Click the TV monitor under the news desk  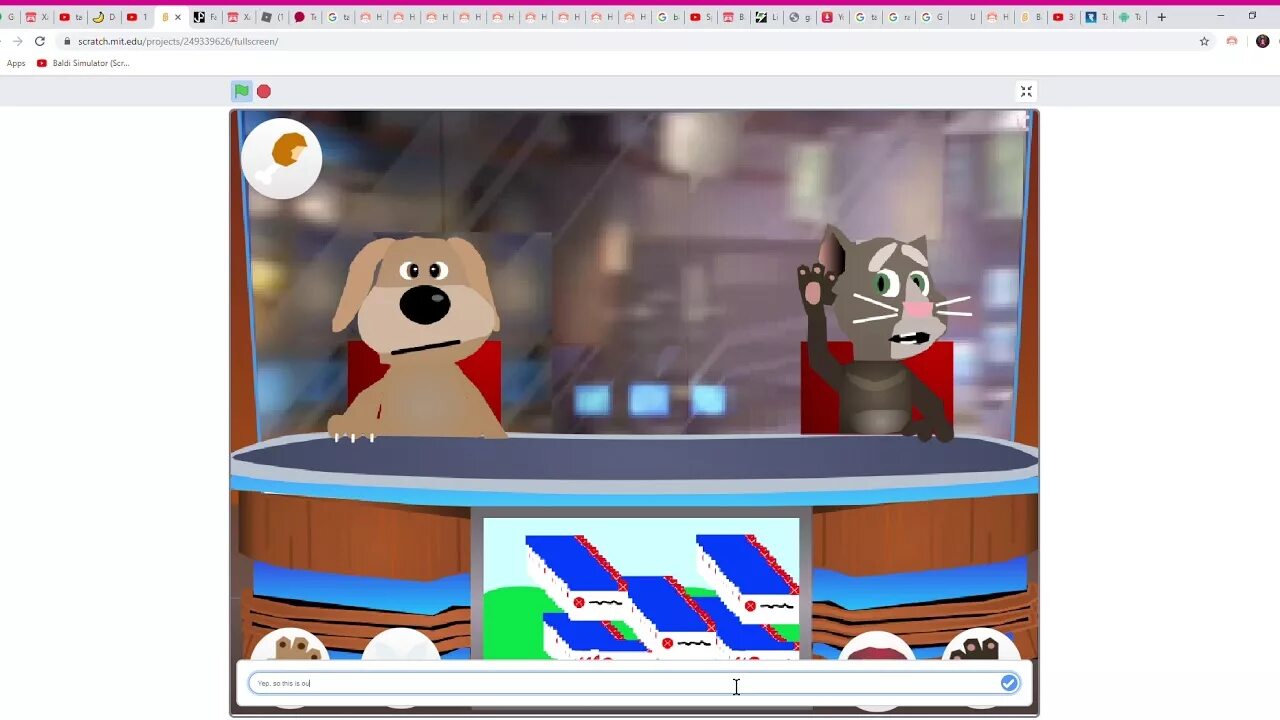[x=641, y=588]
